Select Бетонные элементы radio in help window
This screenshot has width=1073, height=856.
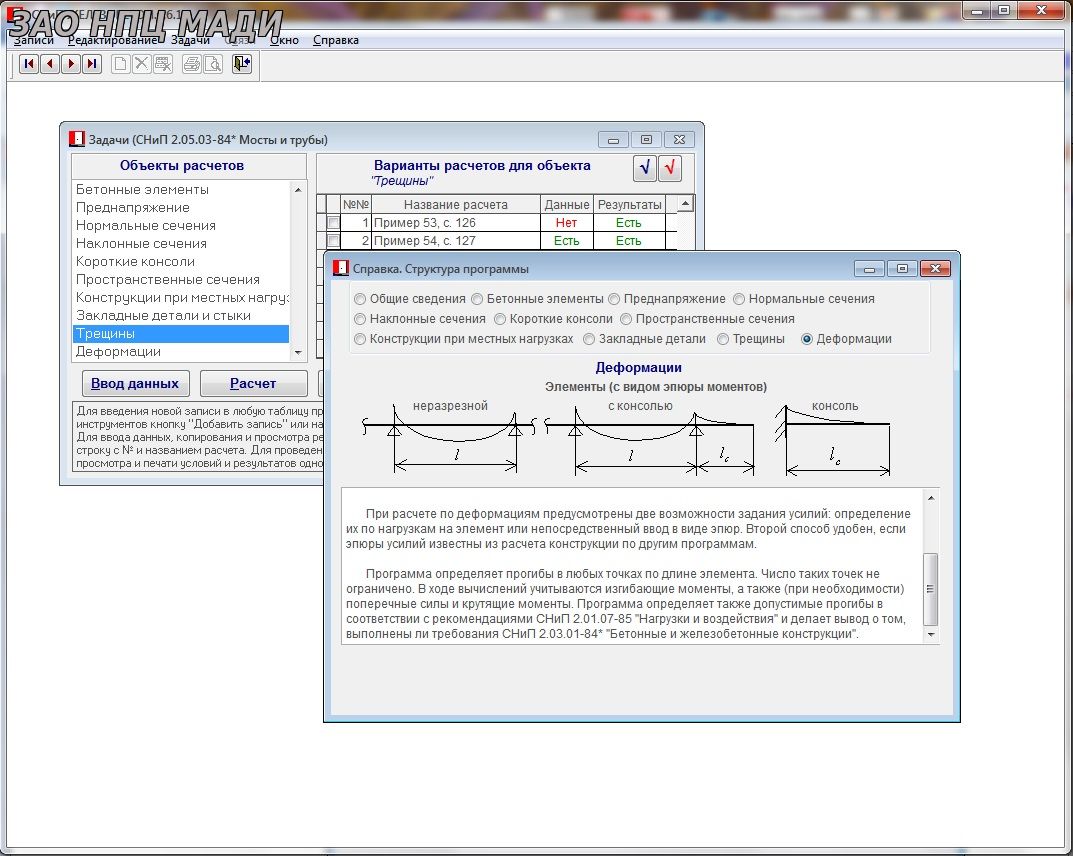click(x=477, y=299)
